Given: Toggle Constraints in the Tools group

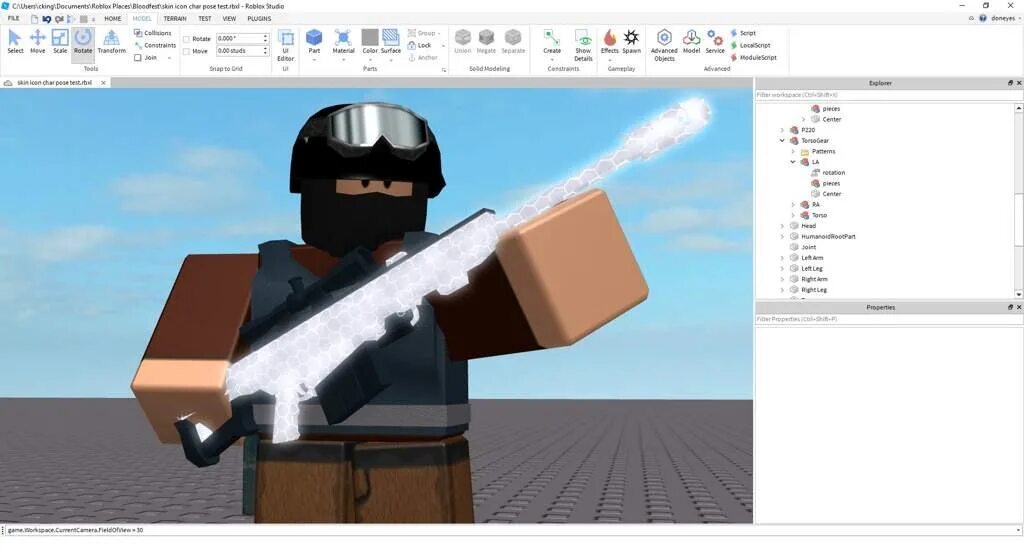Looking at the screenshot, I should tap(155, 45).
